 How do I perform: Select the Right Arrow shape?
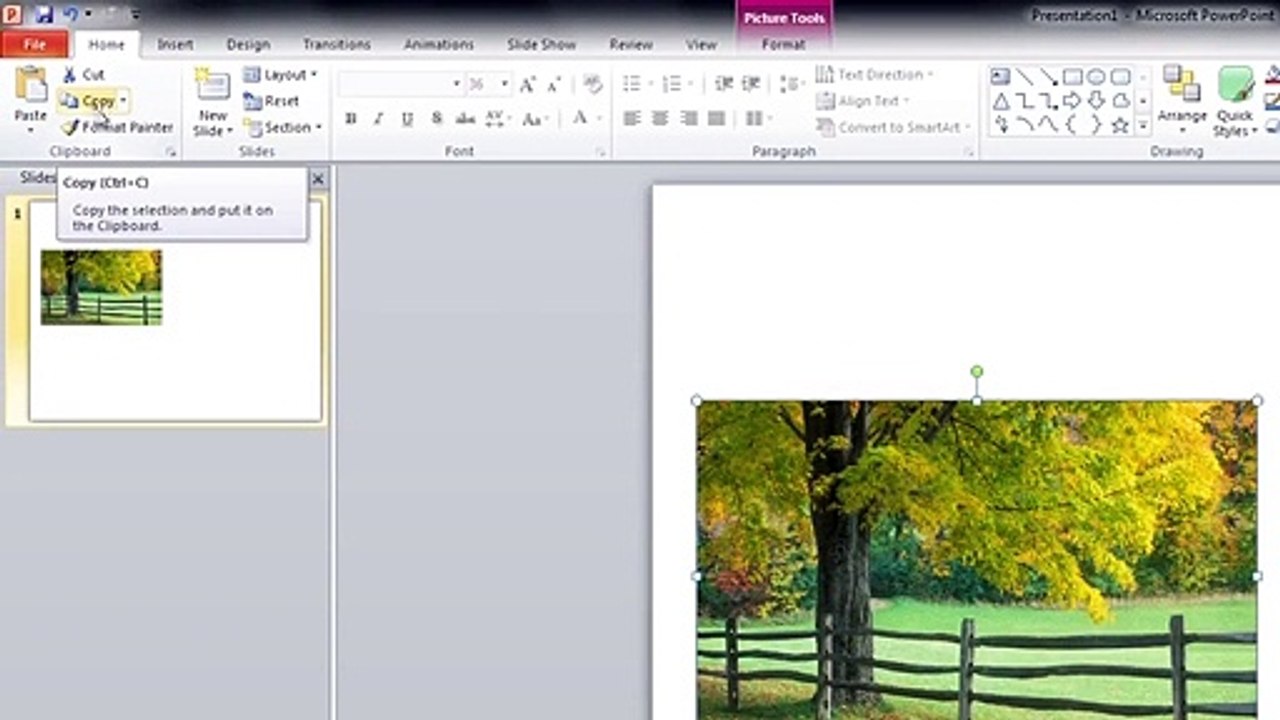tap(1072, 101)
